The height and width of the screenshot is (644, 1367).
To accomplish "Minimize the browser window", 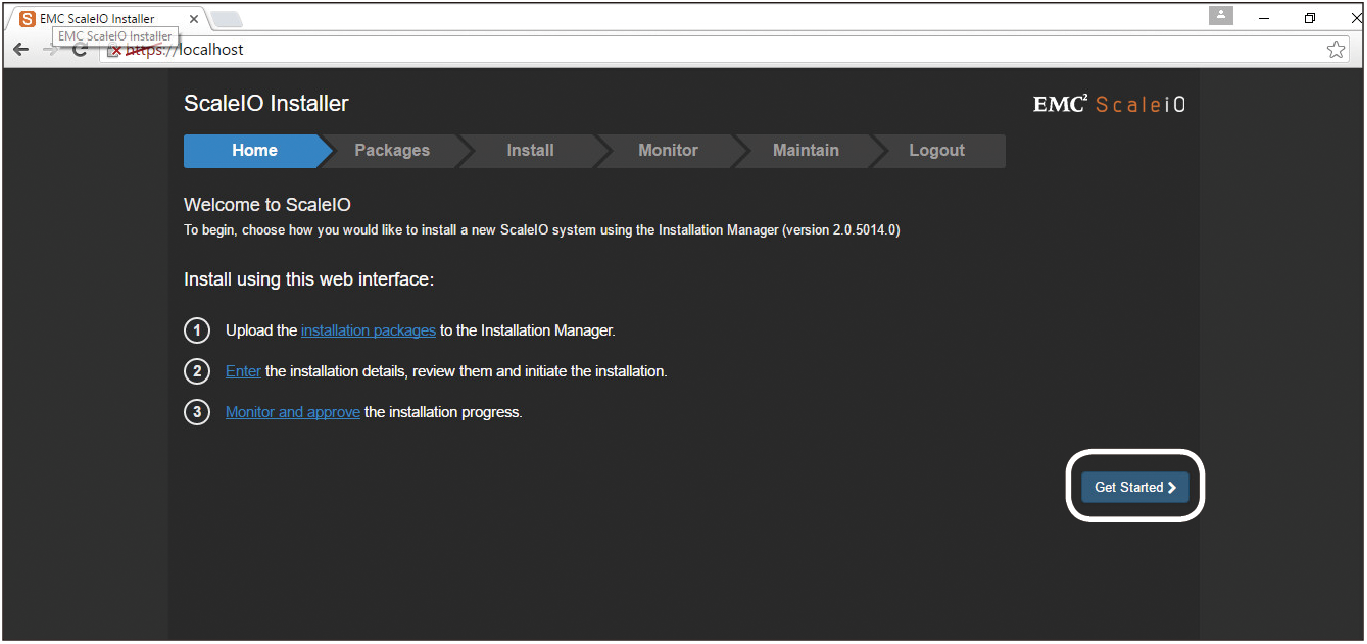I will pyautogui.click(x=1264, y=18).
